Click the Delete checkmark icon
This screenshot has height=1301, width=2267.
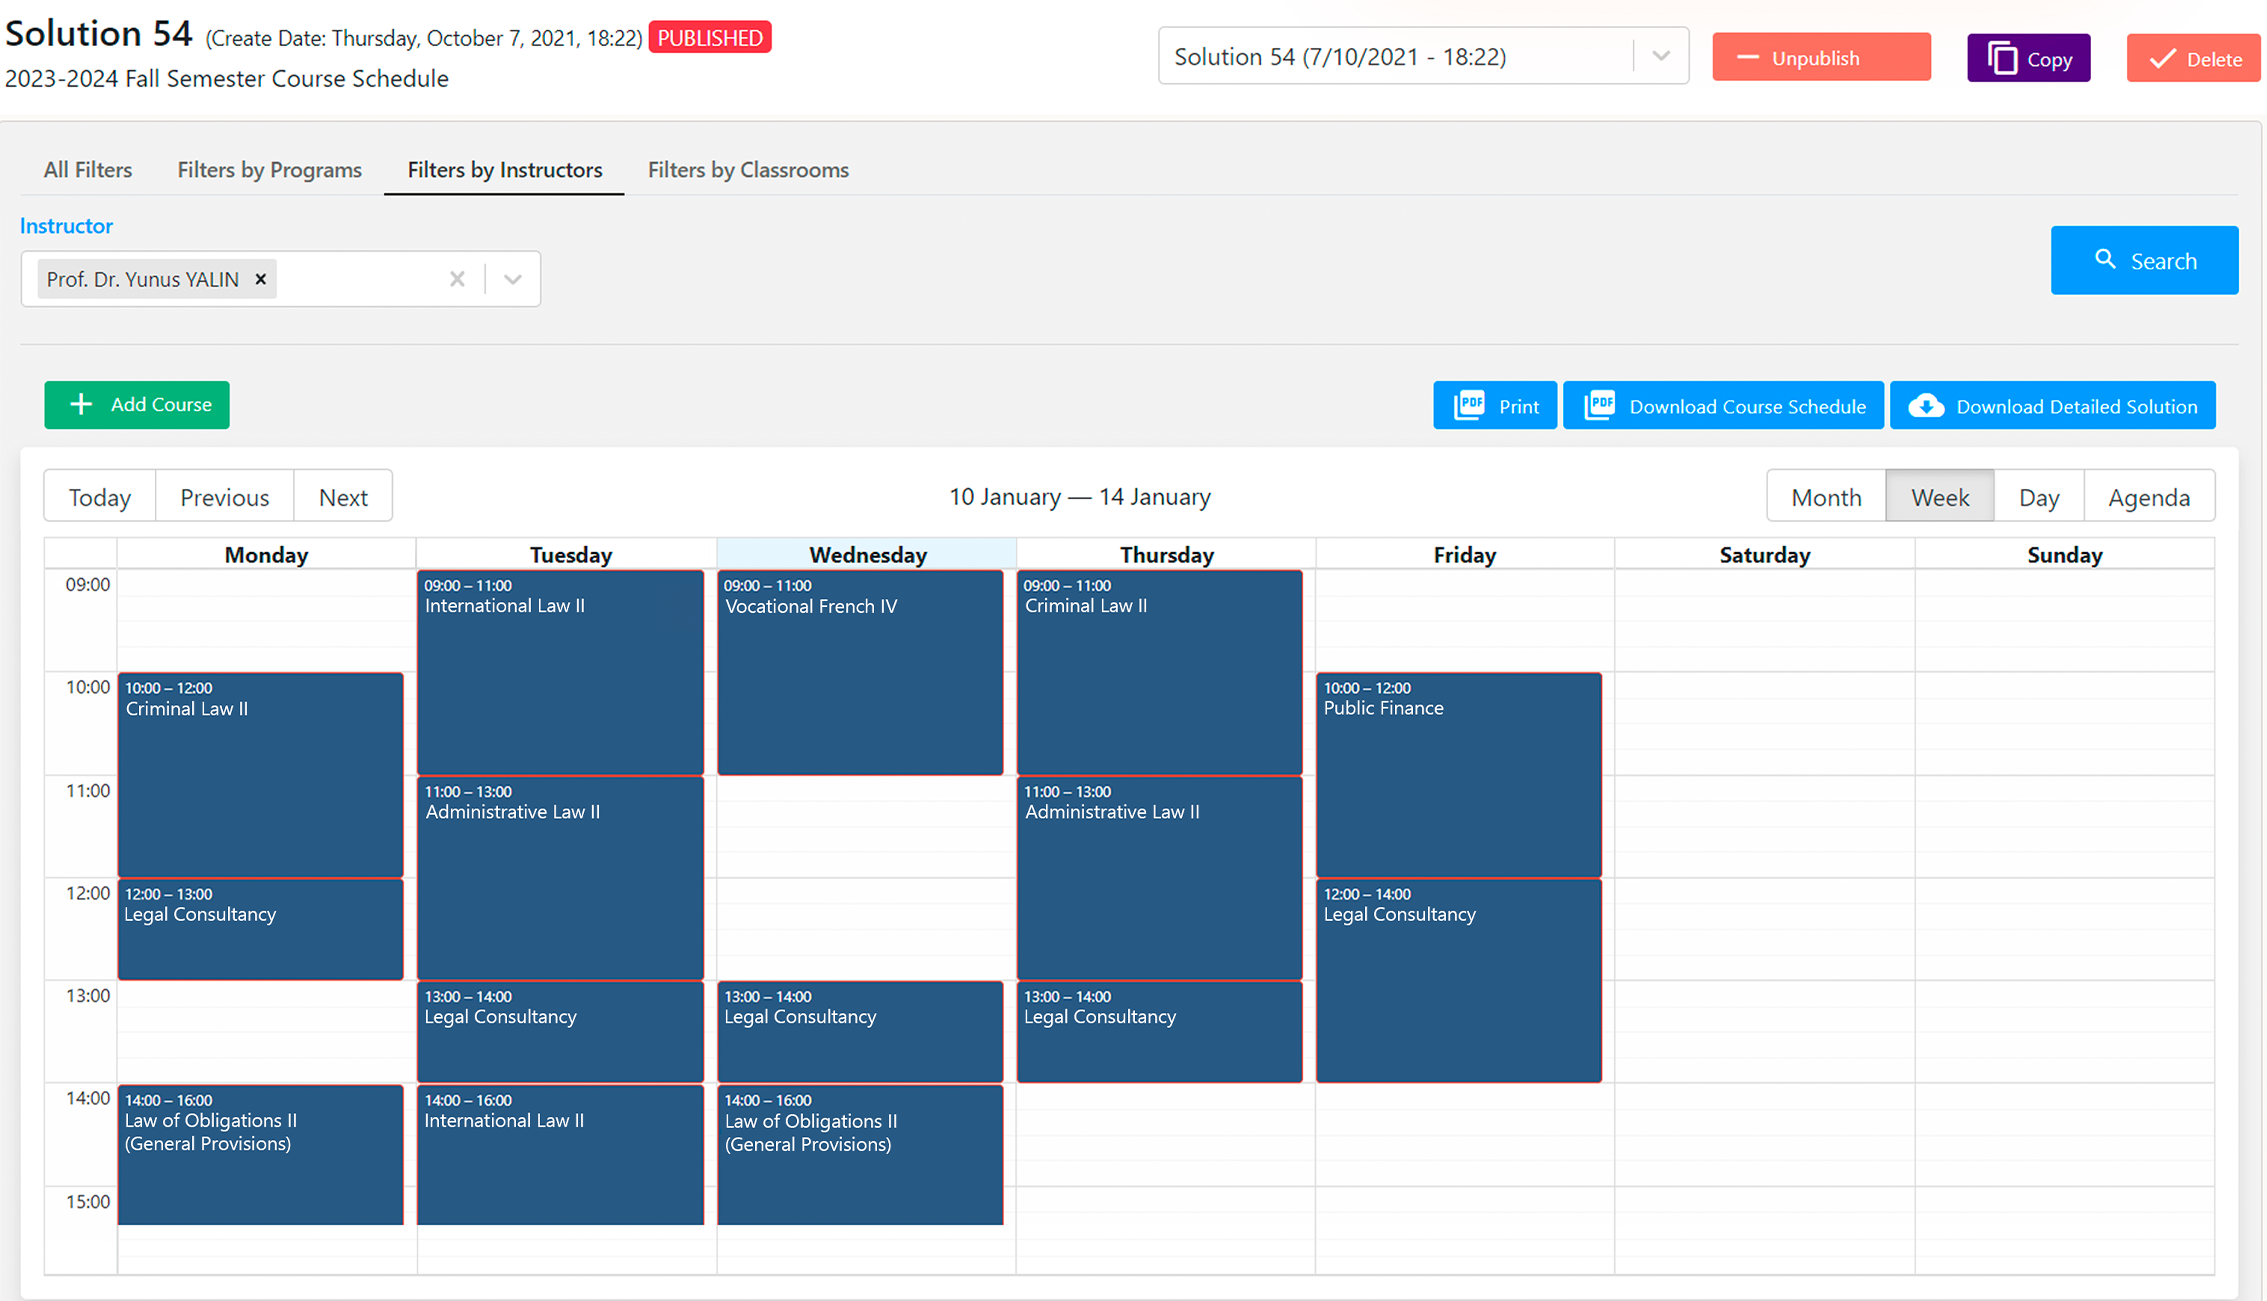click(2162, 59)
